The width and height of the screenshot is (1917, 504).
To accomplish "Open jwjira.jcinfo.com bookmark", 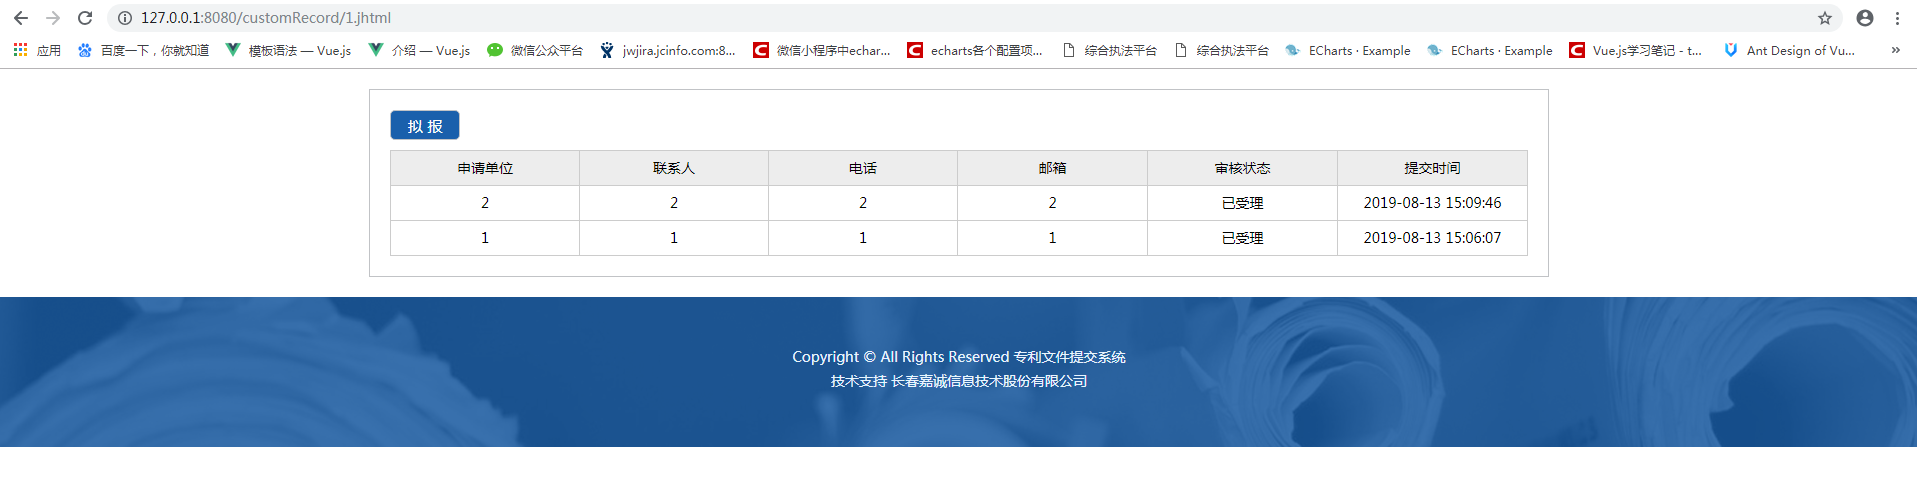I will (x=667, y=50).
